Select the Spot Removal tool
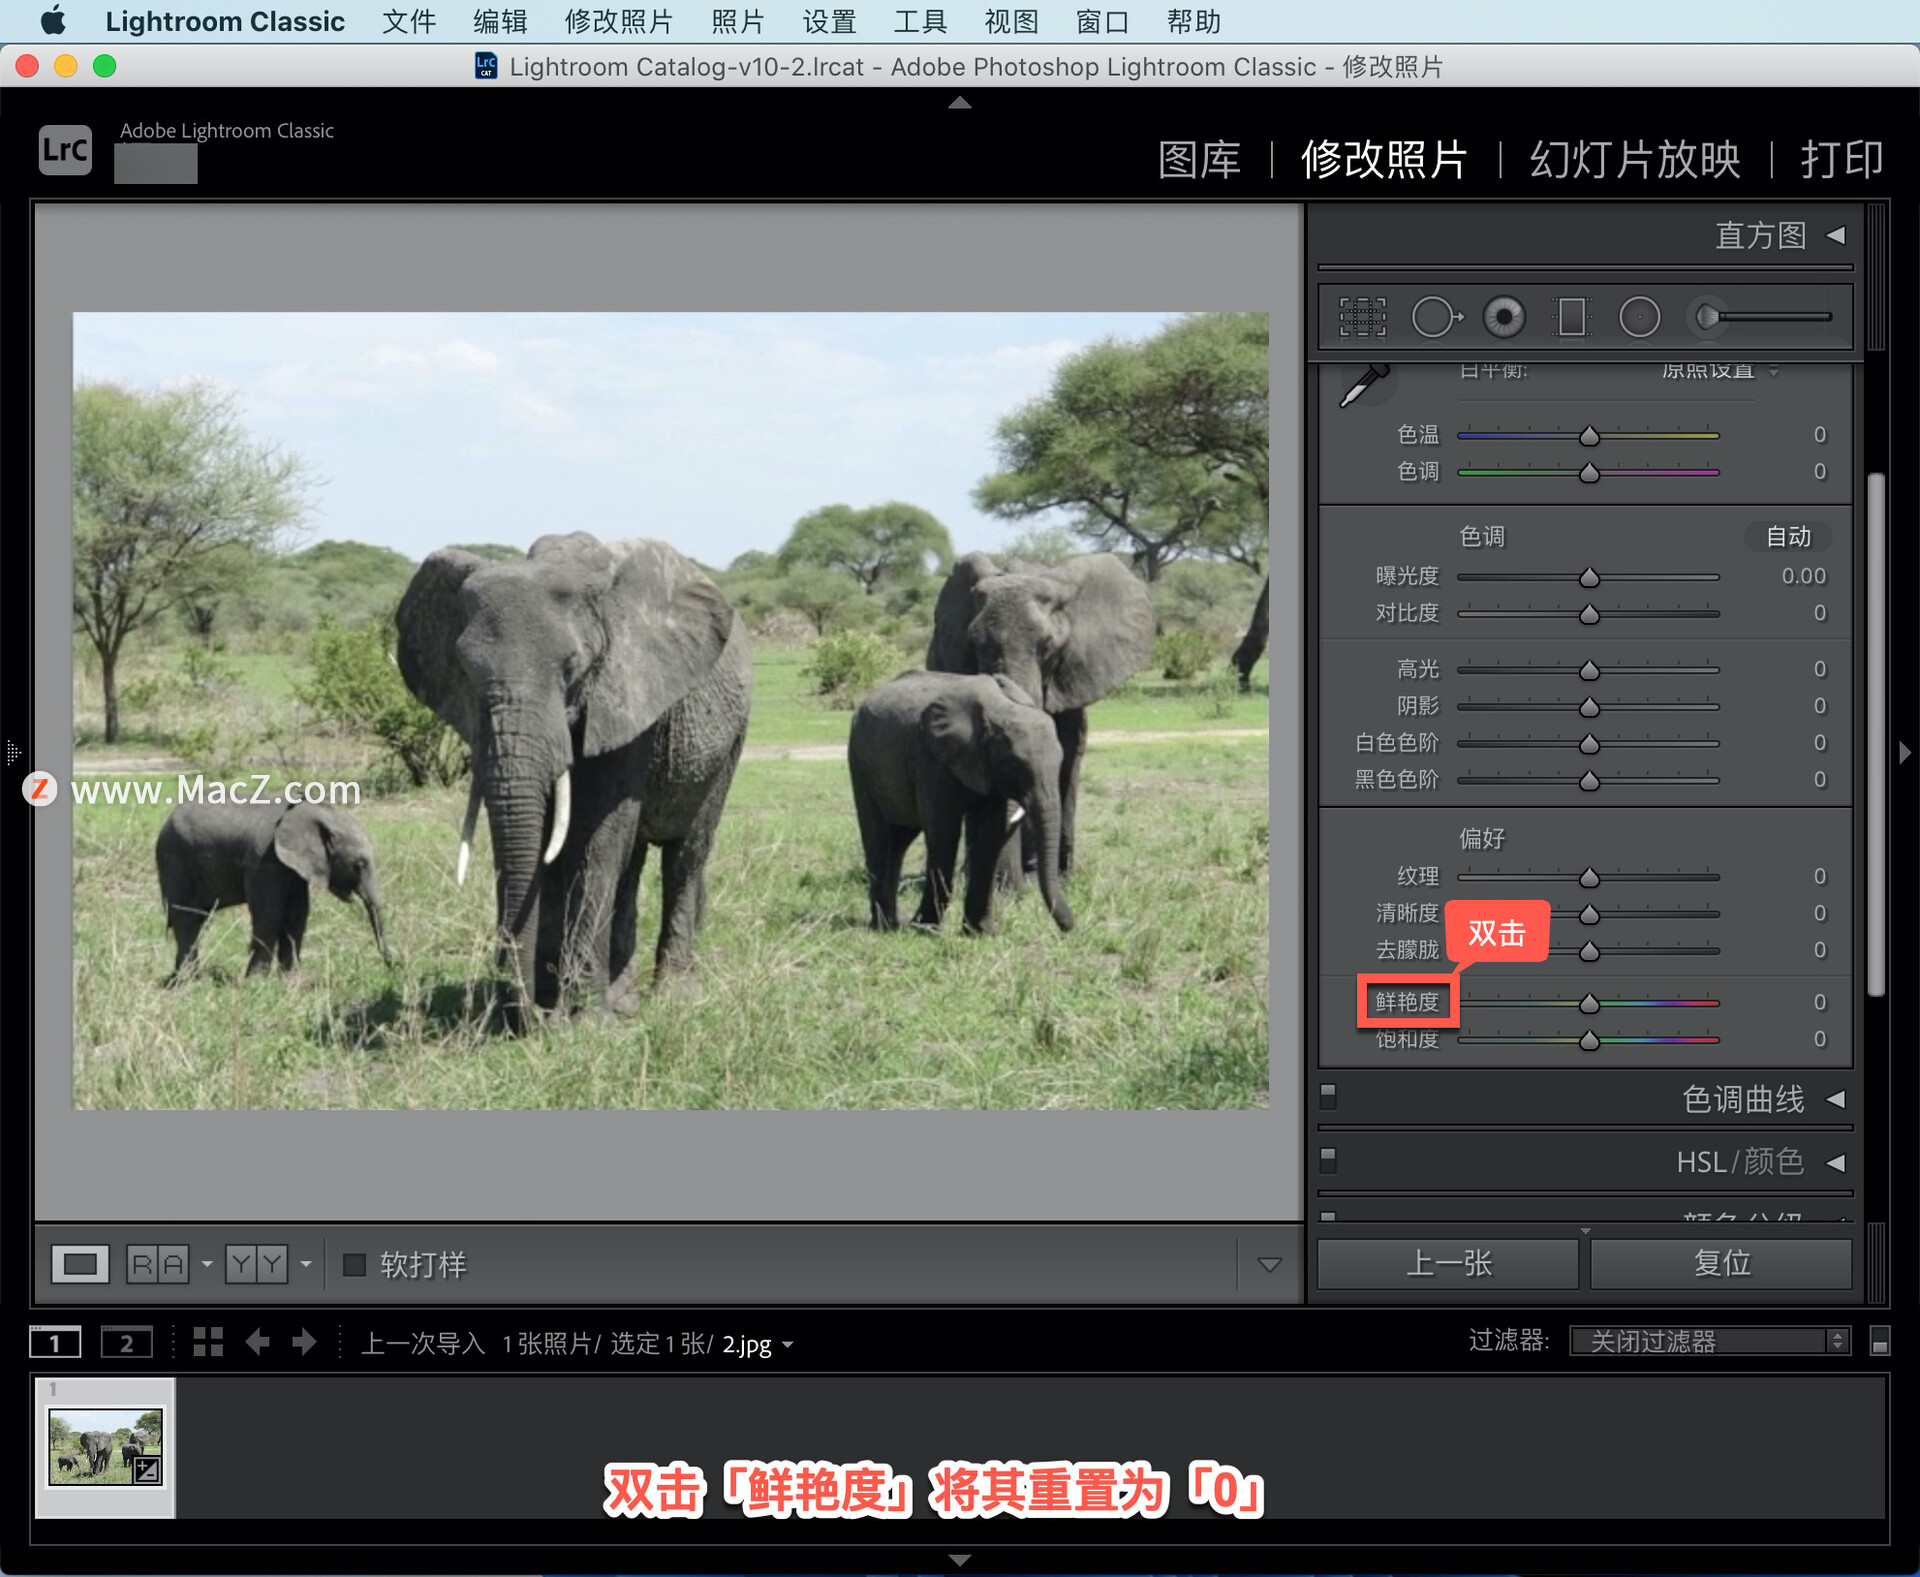This screenshot has width=1920, height=1577. point(1435,318)
